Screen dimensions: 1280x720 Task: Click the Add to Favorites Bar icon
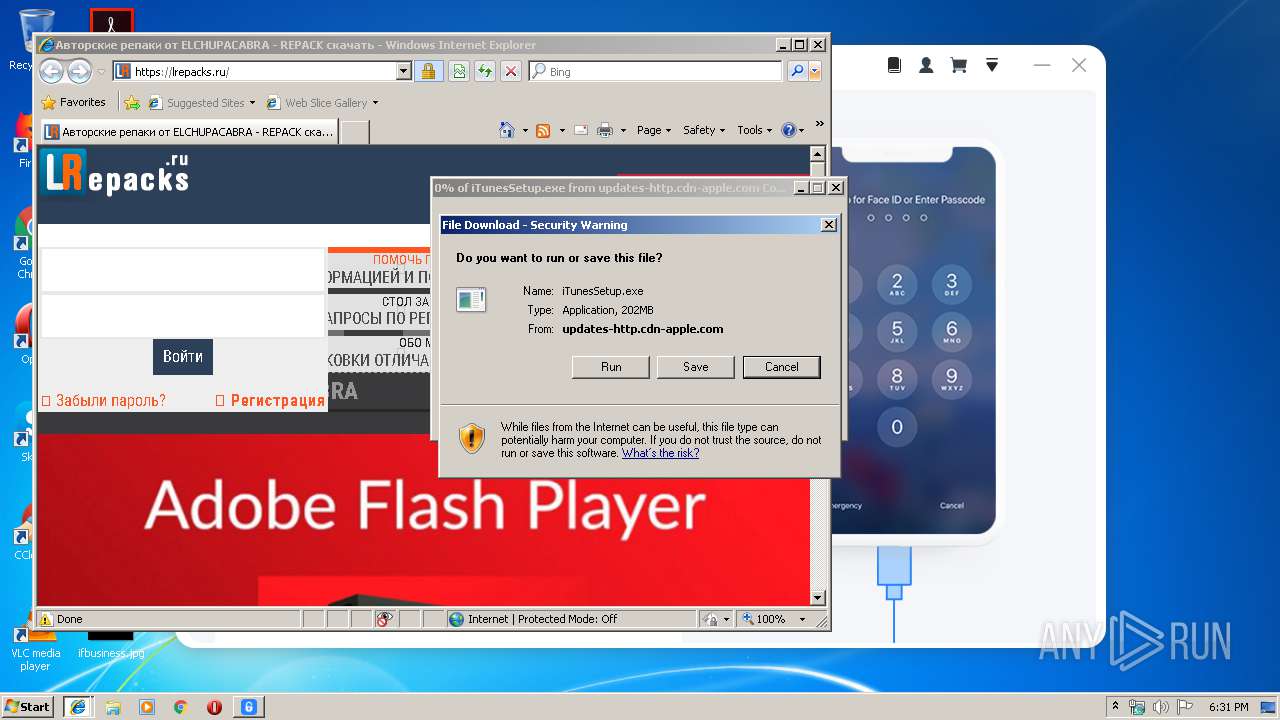[132, 102]
